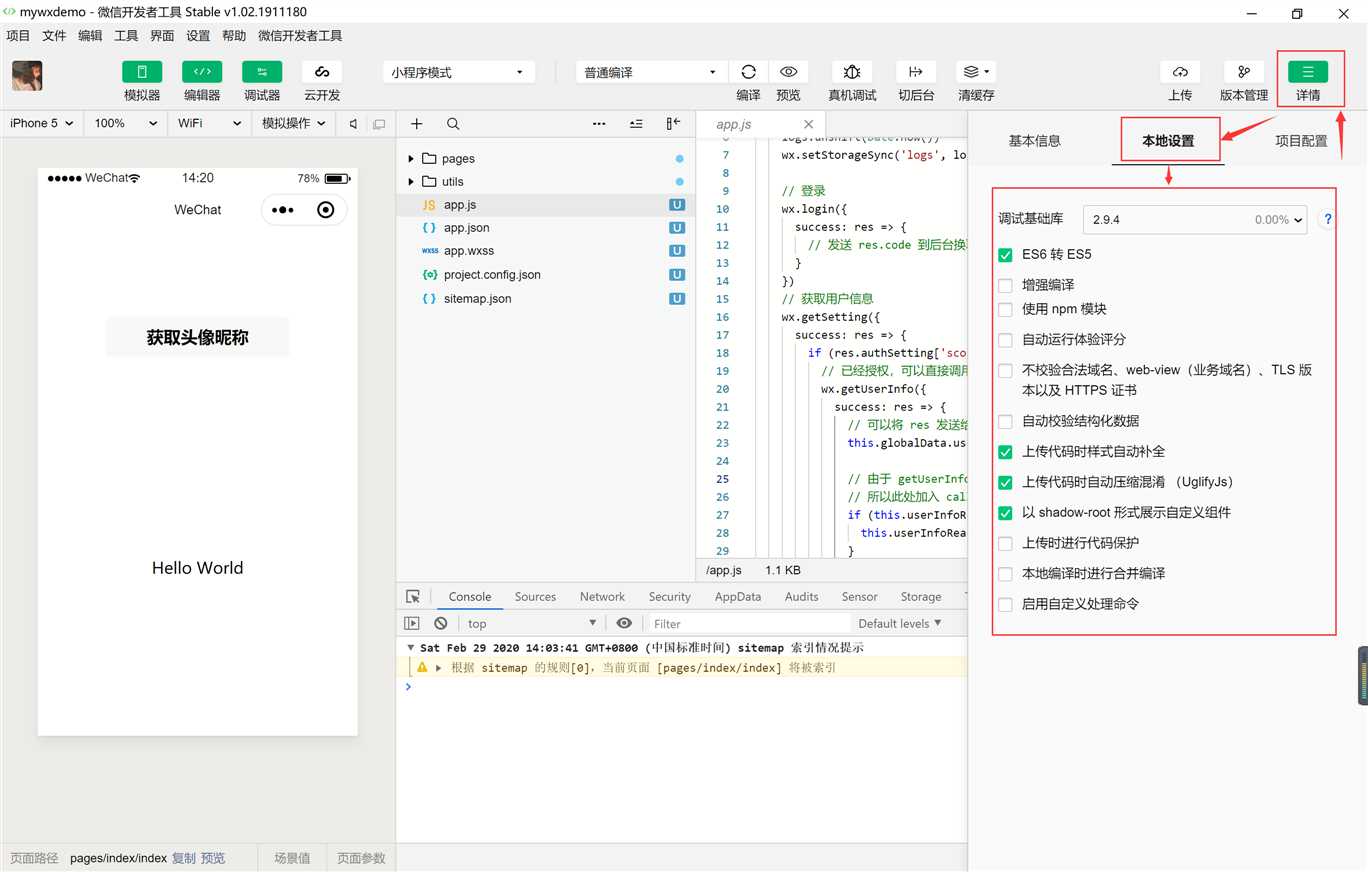Image resolution: width=1368 pixels, height=872 pixels.
Task: Click the Upload (上传) cloud icon
Action: point(1180,72)
